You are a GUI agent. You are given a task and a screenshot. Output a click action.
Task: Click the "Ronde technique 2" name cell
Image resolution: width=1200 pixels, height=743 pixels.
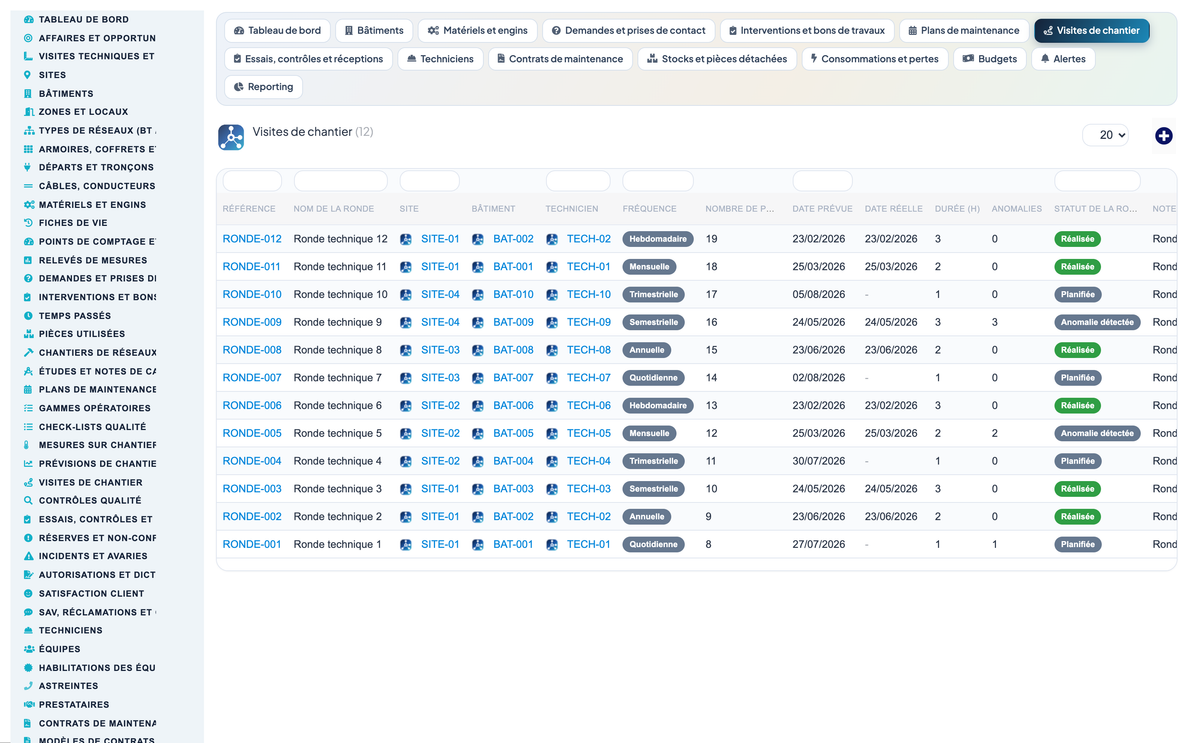coord(338,517)
